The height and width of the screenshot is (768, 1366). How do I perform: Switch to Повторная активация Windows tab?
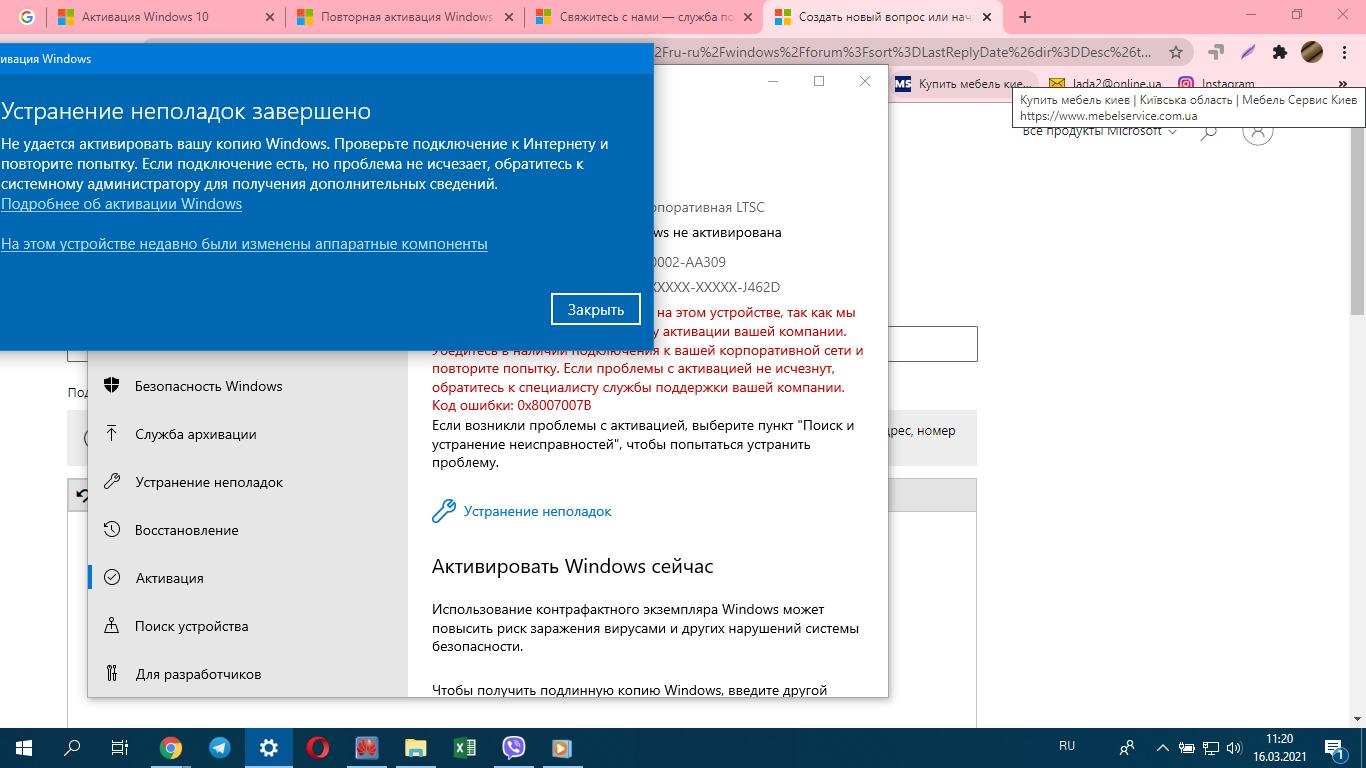404,17
